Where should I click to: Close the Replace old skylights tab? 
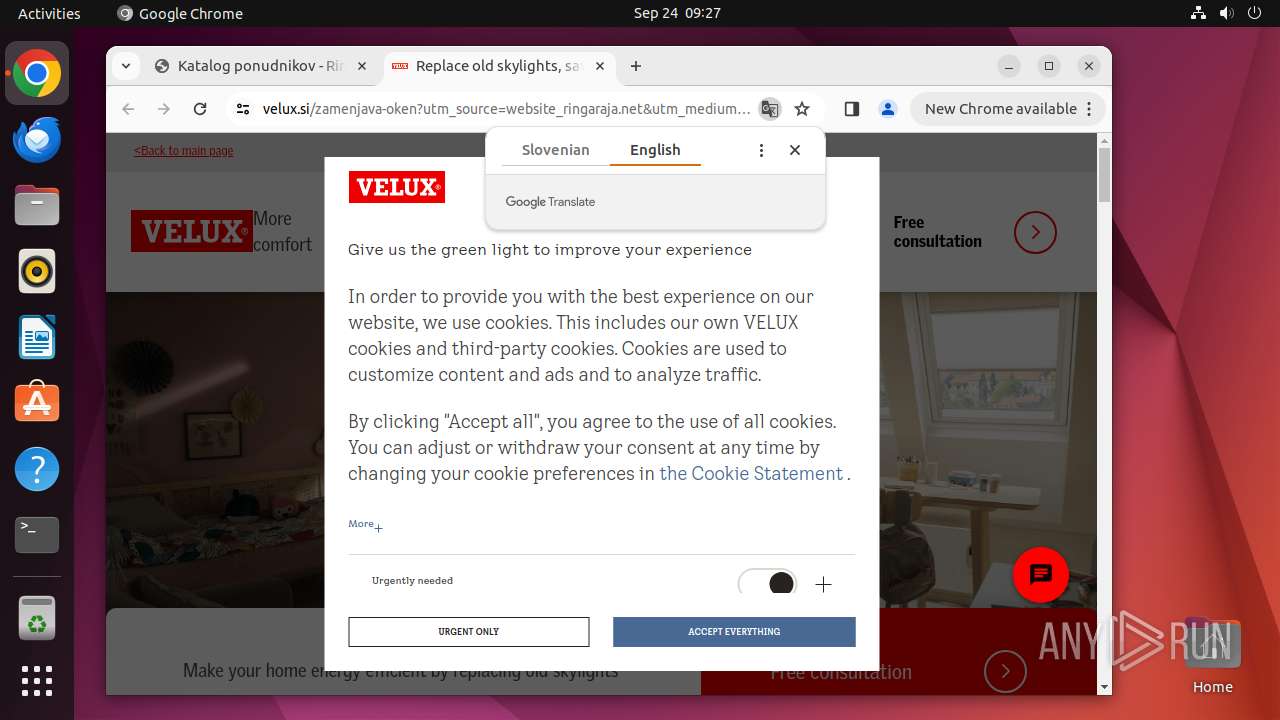click(x=600, y=66)
